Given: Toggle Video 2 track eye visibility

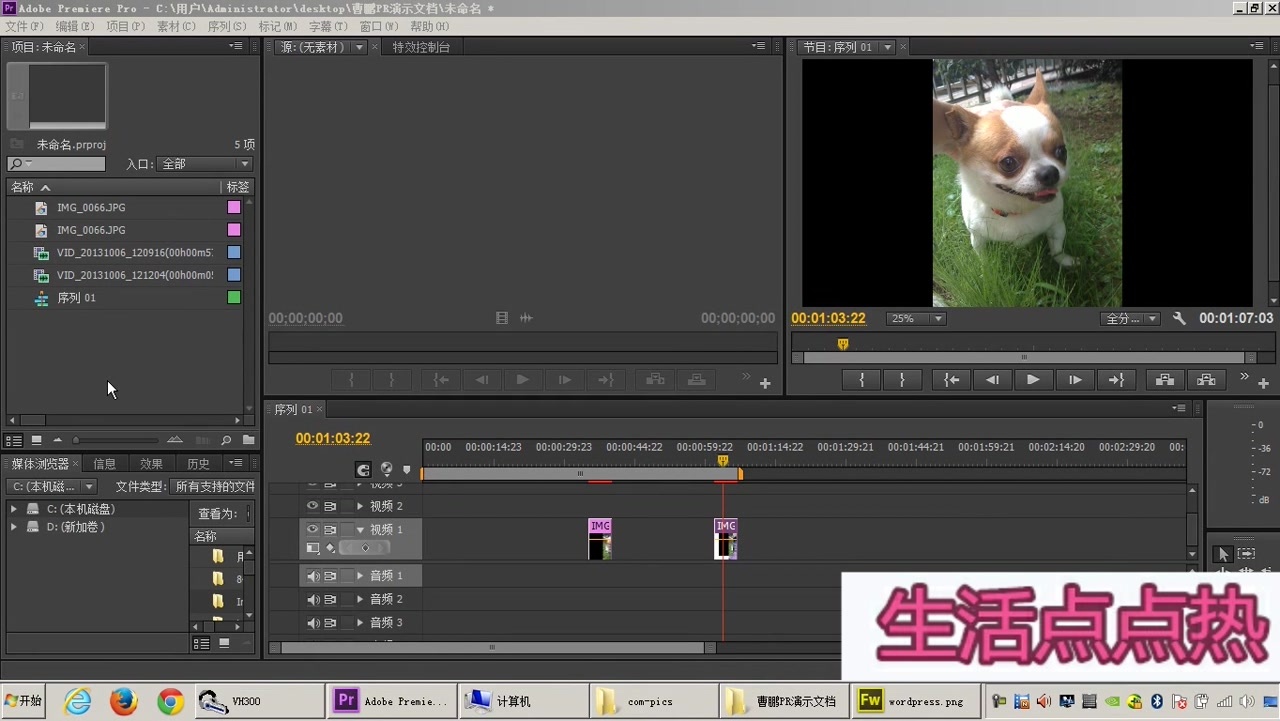Looking at the screenshot, I should click(312, 507).
